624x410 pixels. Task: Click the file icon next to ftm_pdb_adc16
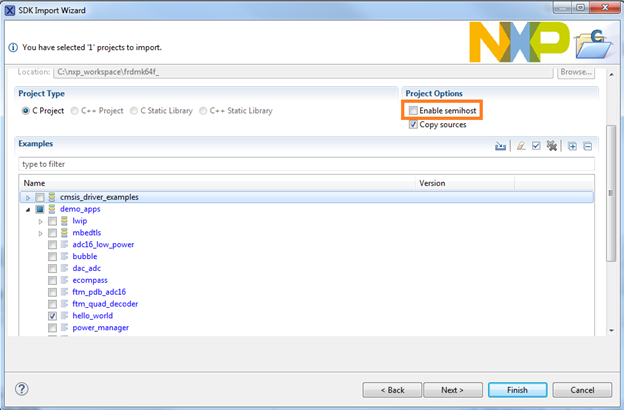point(64,292)
